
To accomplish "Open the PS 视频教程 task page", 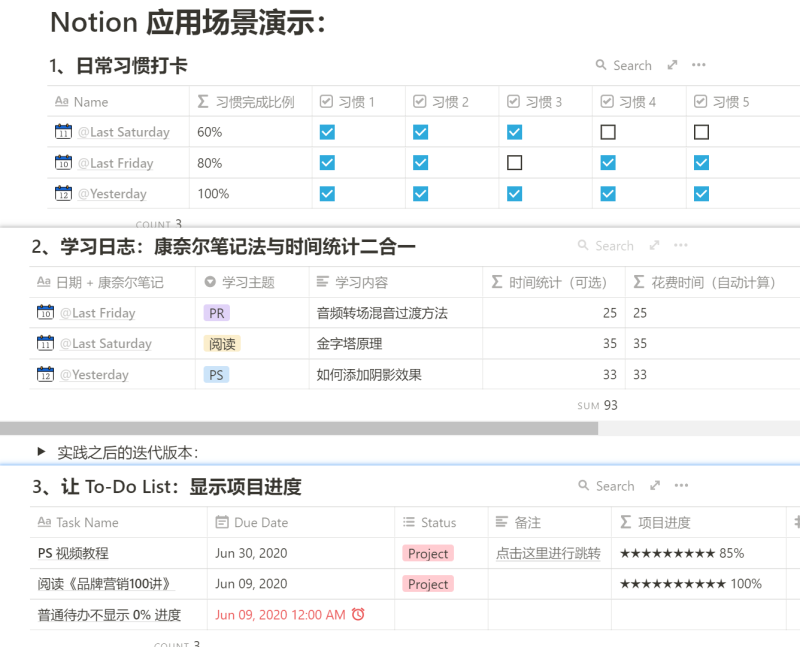I will (x=73, y=553).
